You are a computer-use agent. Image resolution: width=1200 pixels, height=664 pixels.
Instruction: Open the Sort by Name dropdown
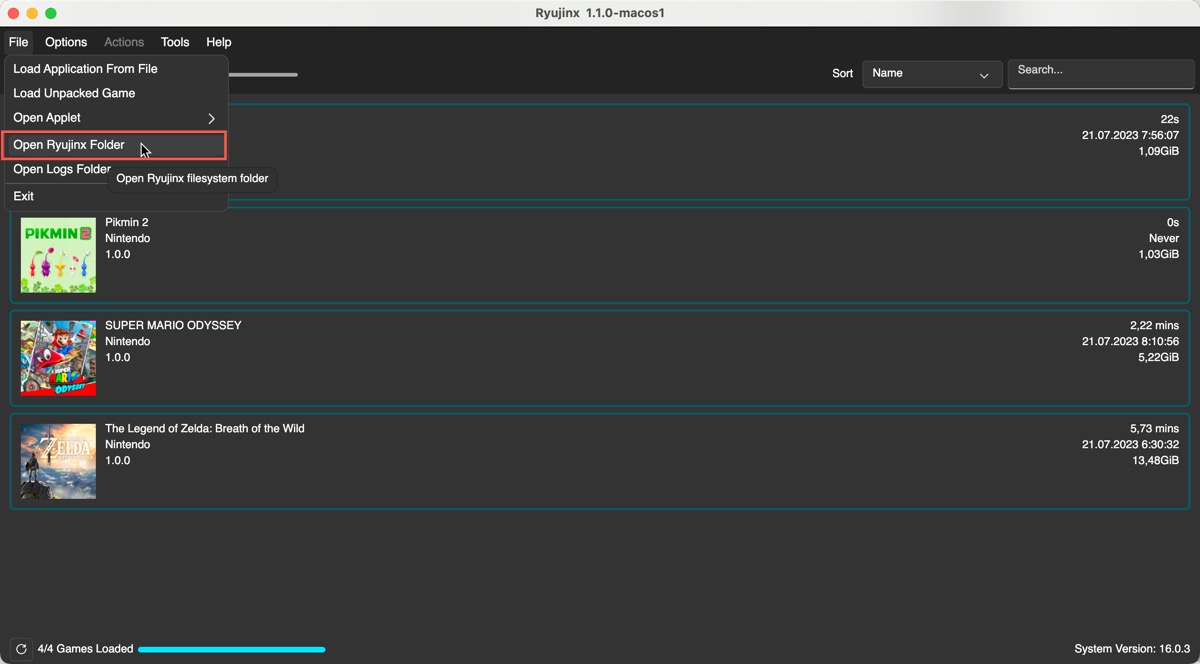[932, 73]
